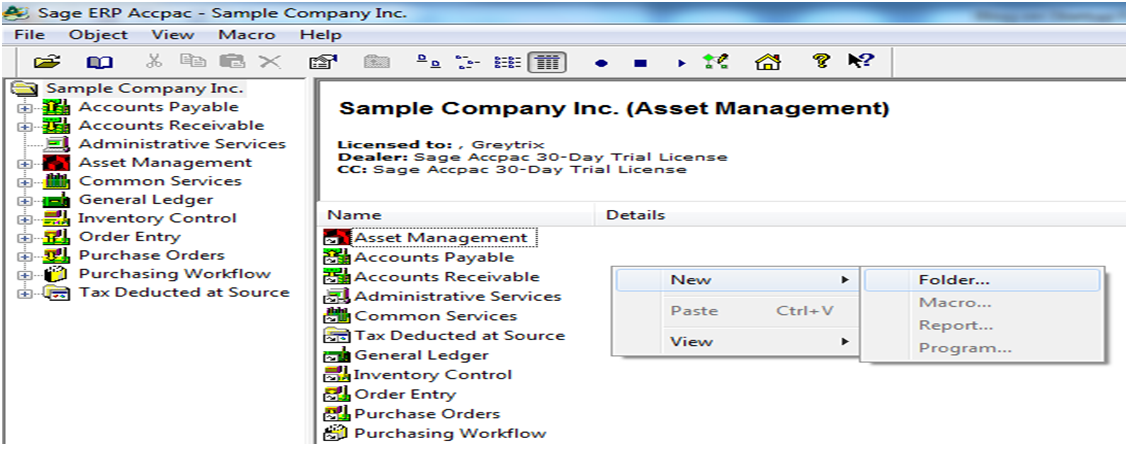Select Order Entry in the name list
This screenshot has width=1128, height=452.
405,394
